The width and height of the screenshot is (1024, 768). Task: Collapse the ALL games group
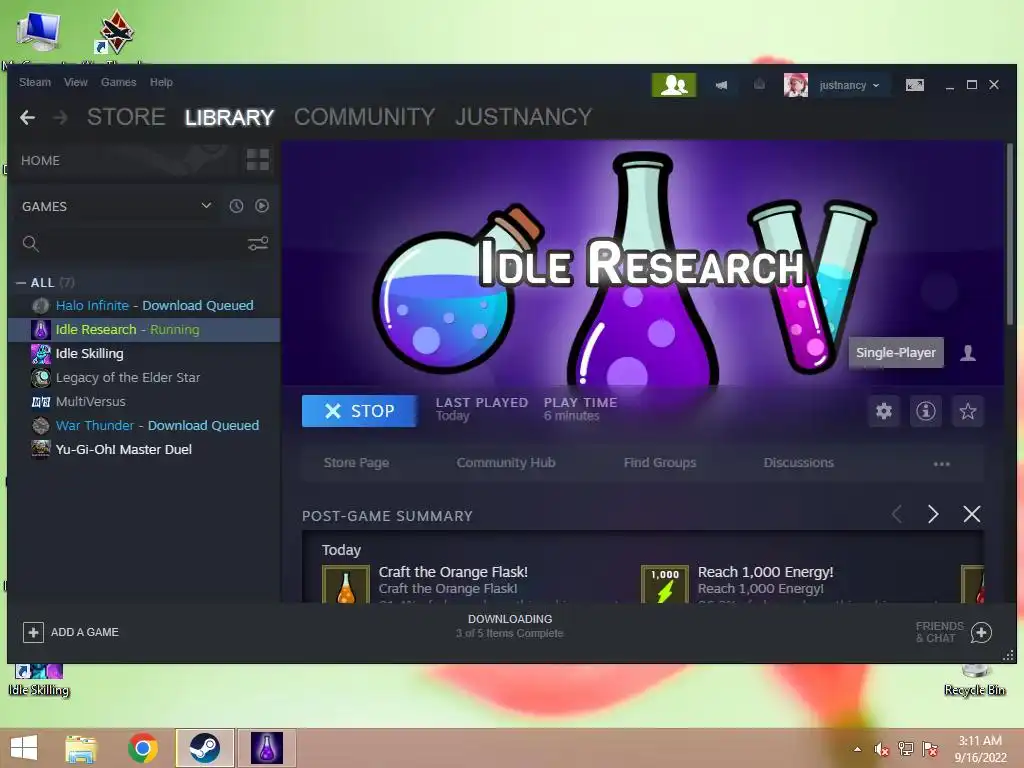point(21,283)
